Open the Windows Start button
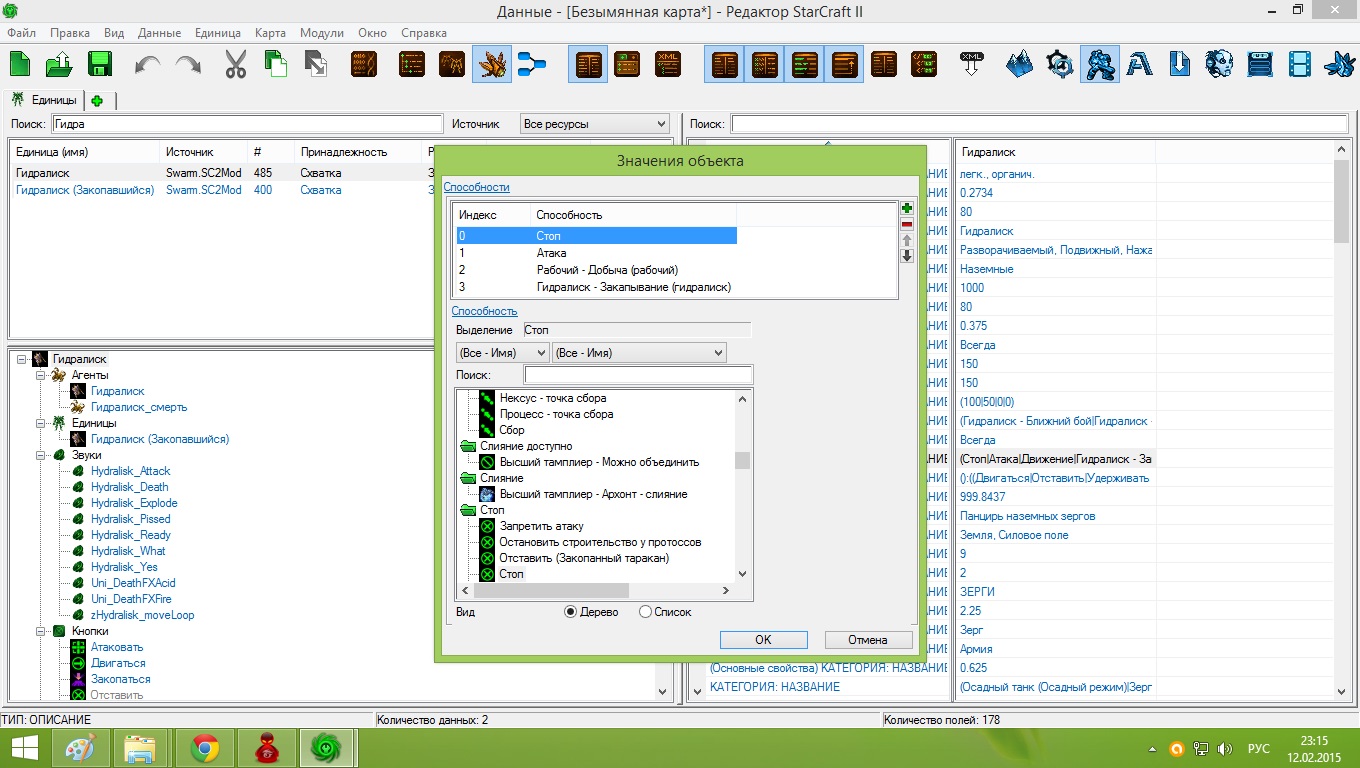 coord(24,747)
